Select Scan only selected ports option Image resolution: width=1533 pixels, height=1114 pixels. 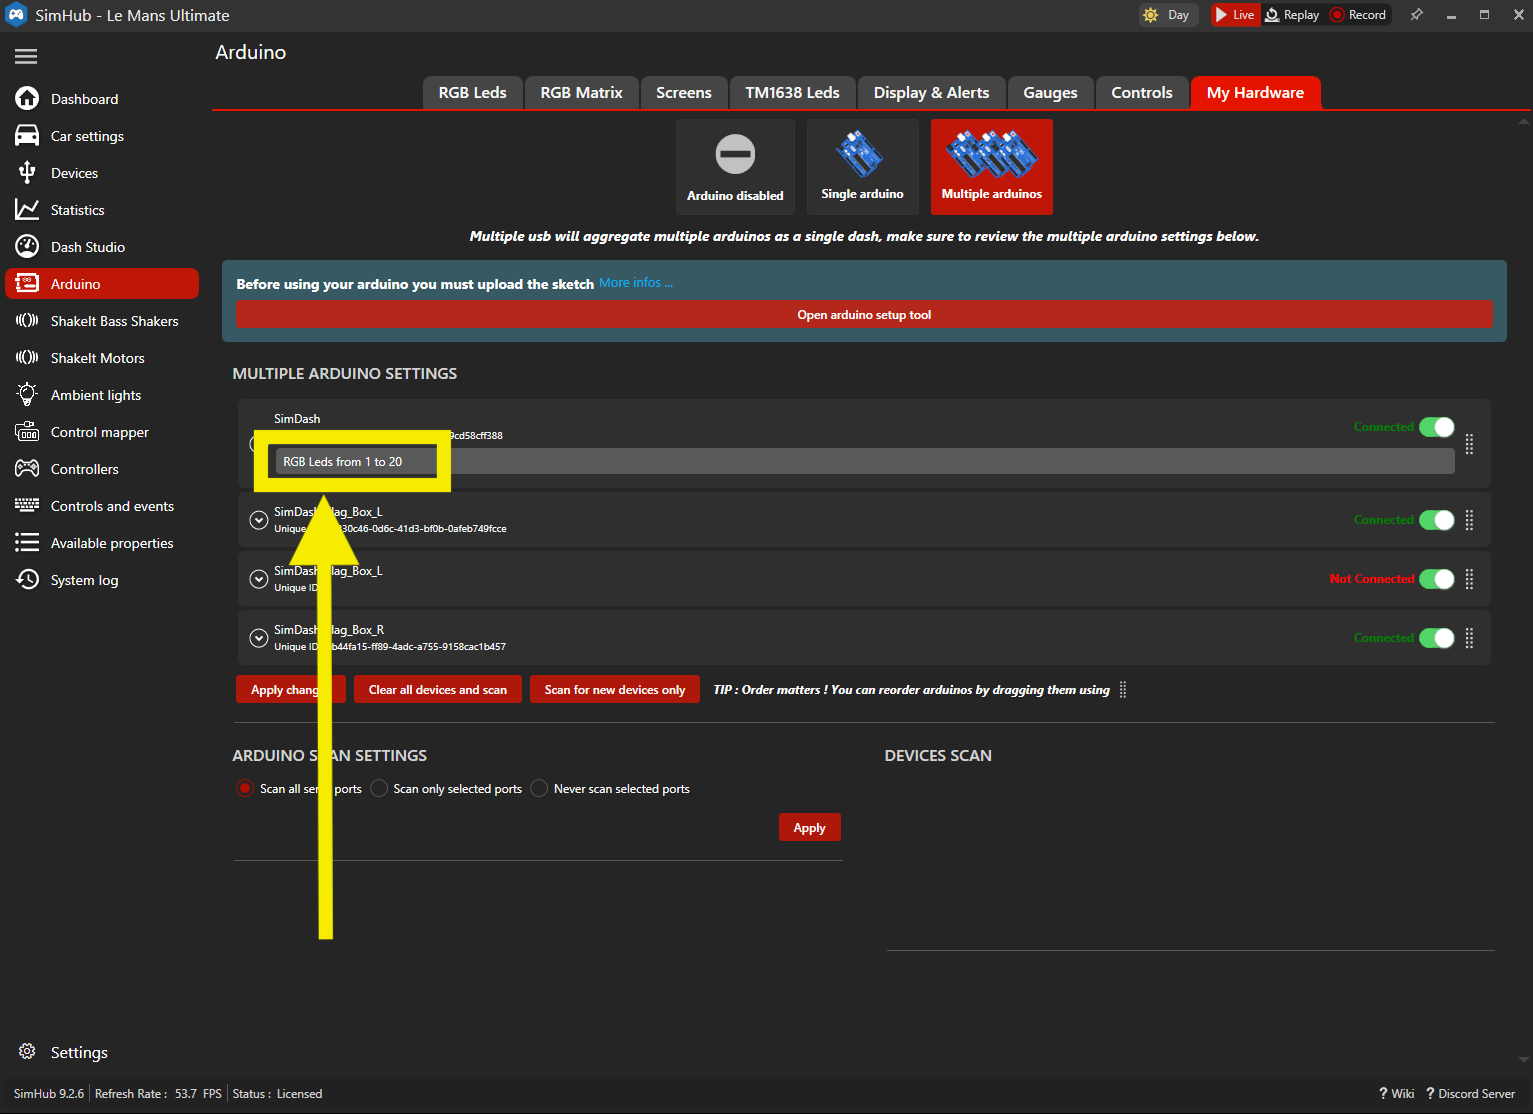point(380,789)
